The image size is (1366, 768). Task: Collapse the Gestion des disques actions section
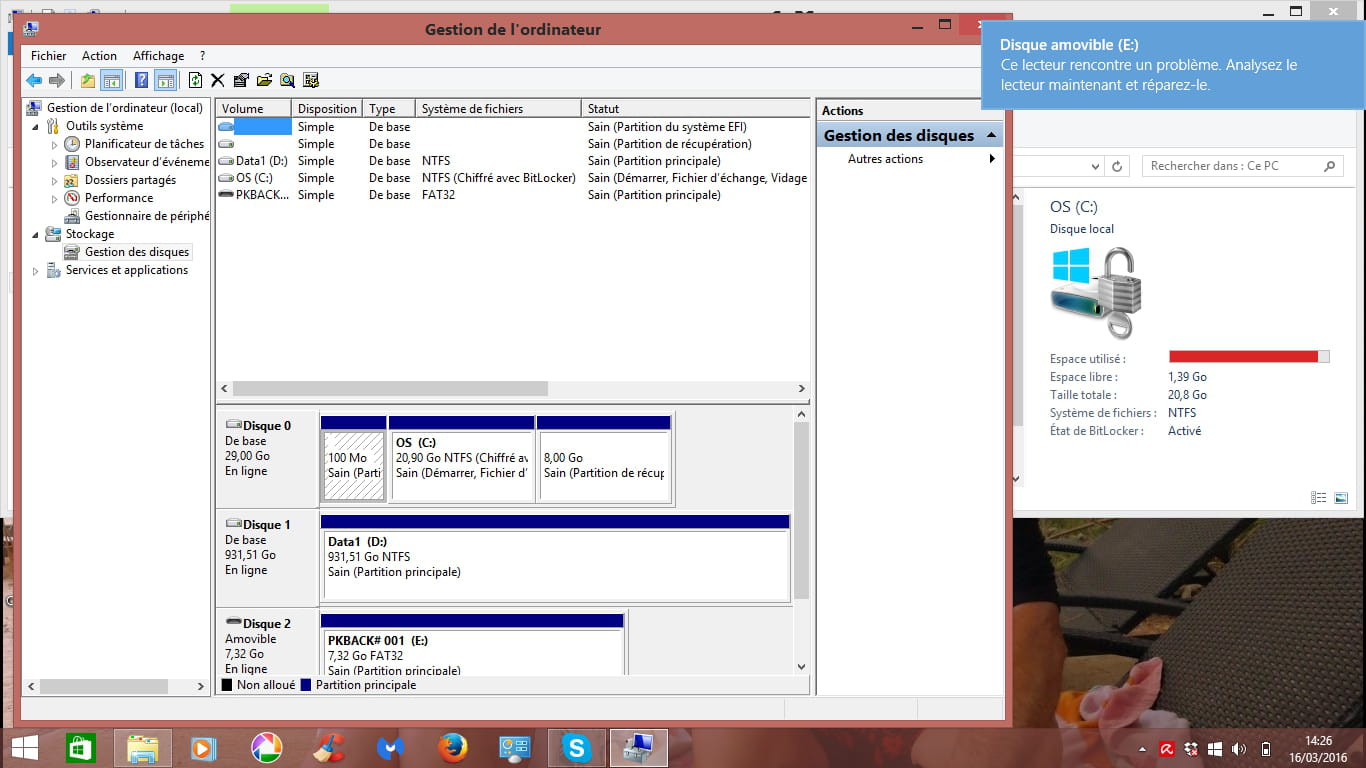click(x=991, y=136)
